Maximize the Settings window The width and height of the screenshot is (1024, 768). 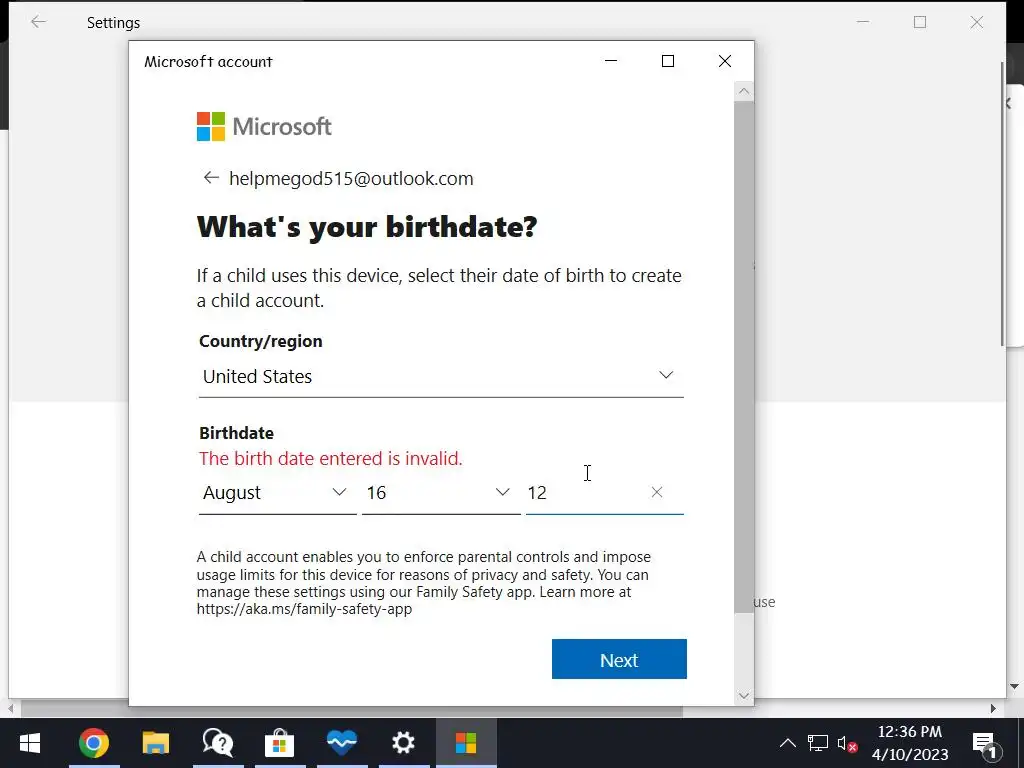[920, 22]
